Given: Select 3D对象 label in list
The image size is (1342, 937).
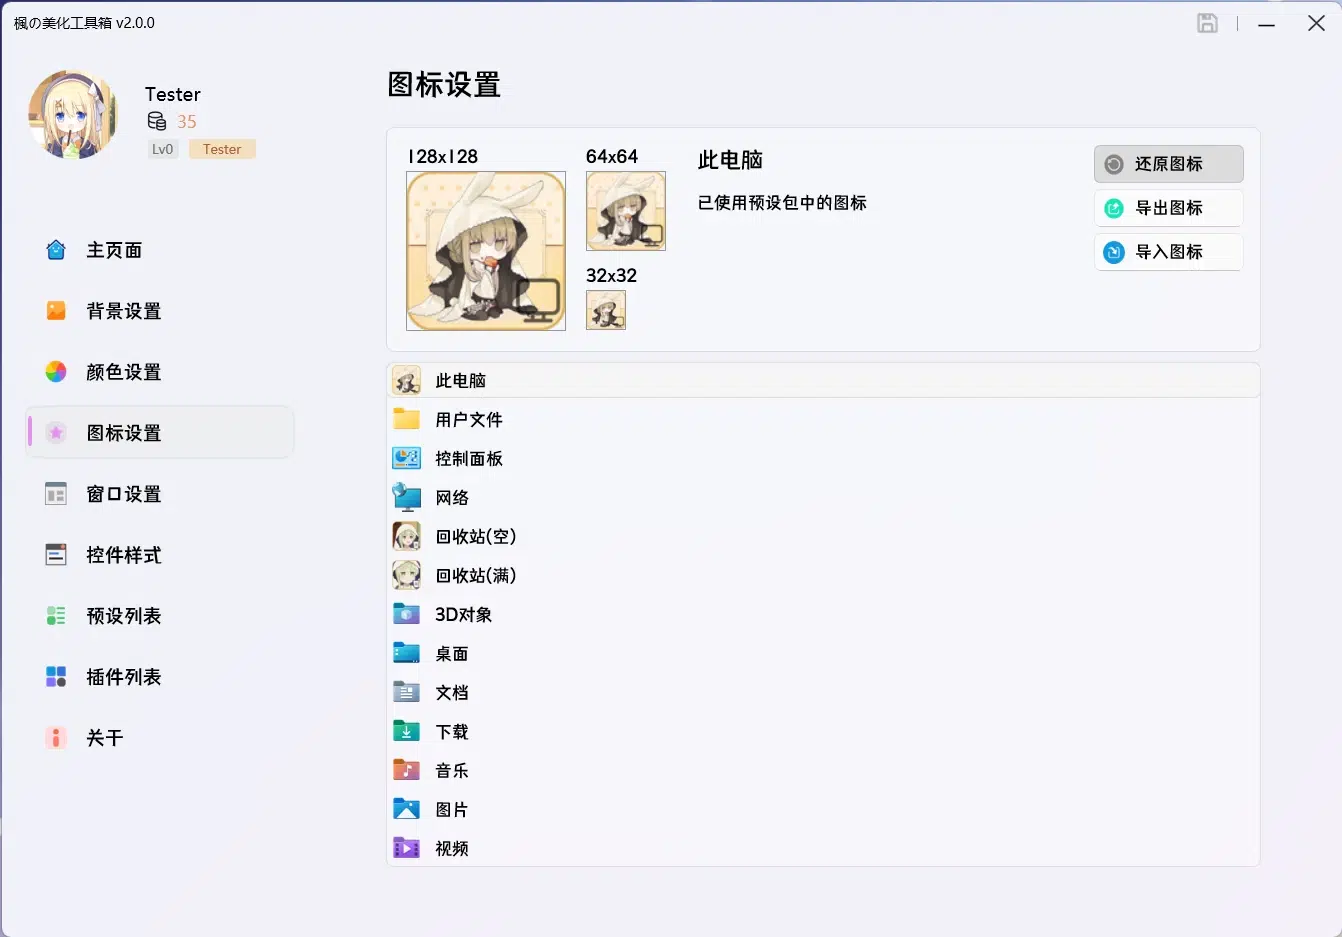Looking at the screenshot, I should coord(464,615).
